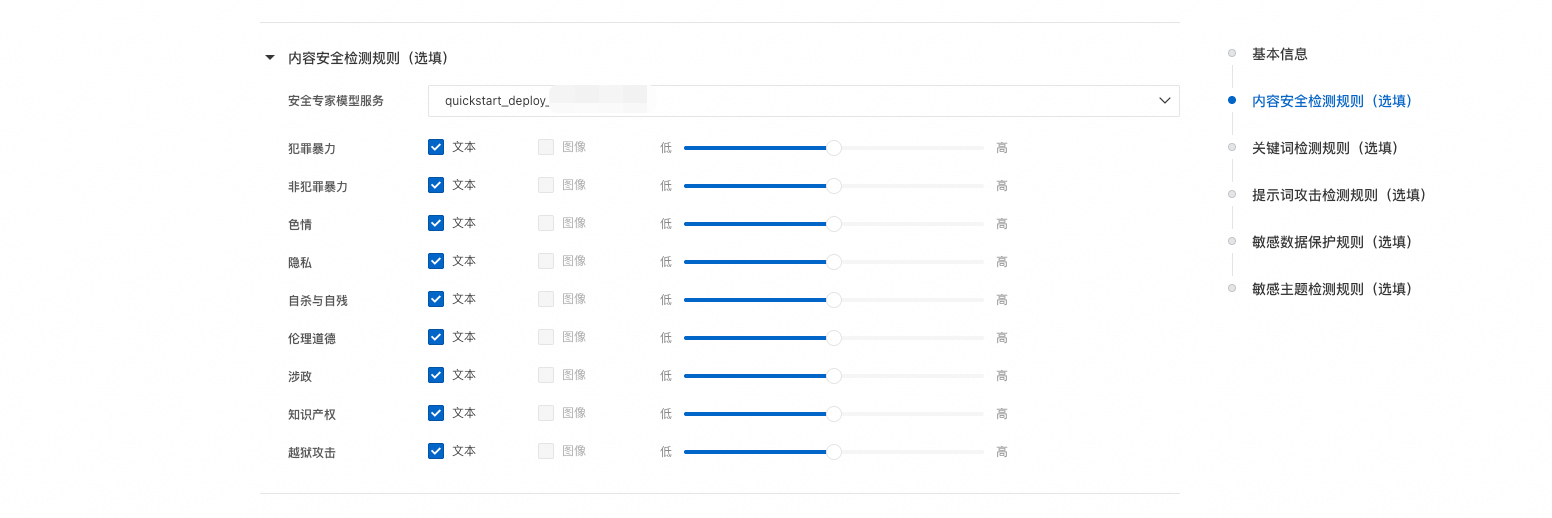
Task: Open 敏感数据保护规则 anchor link
Action: pos(1331,242)
